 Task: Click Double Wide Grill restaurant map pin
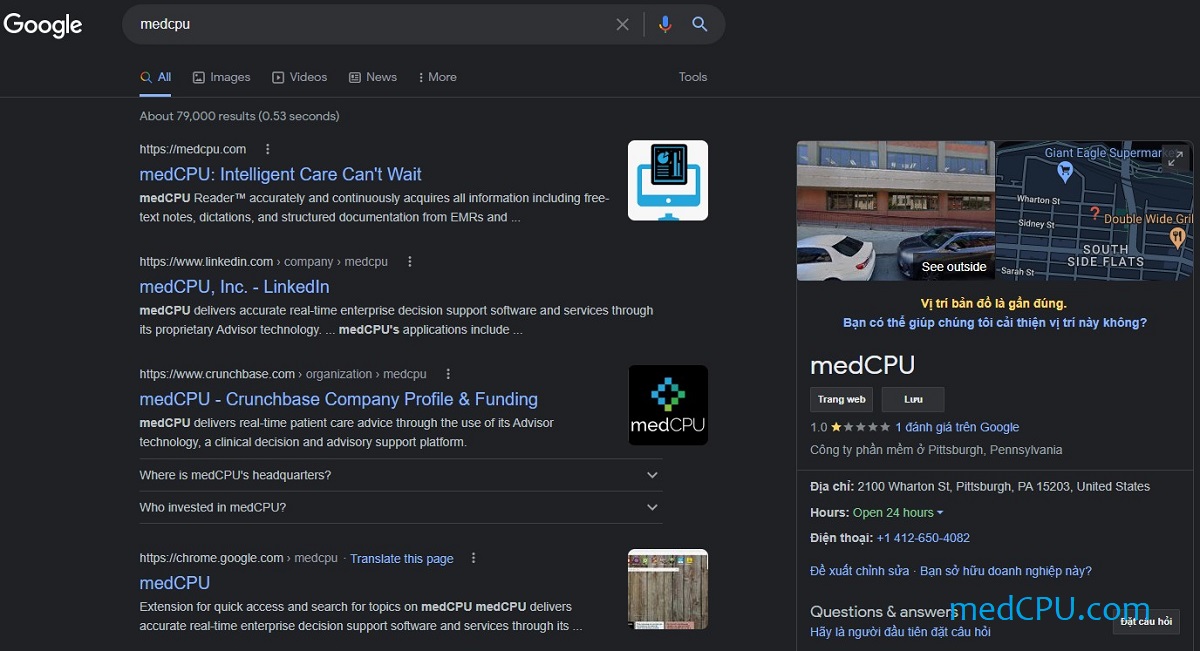[1177, 237]
